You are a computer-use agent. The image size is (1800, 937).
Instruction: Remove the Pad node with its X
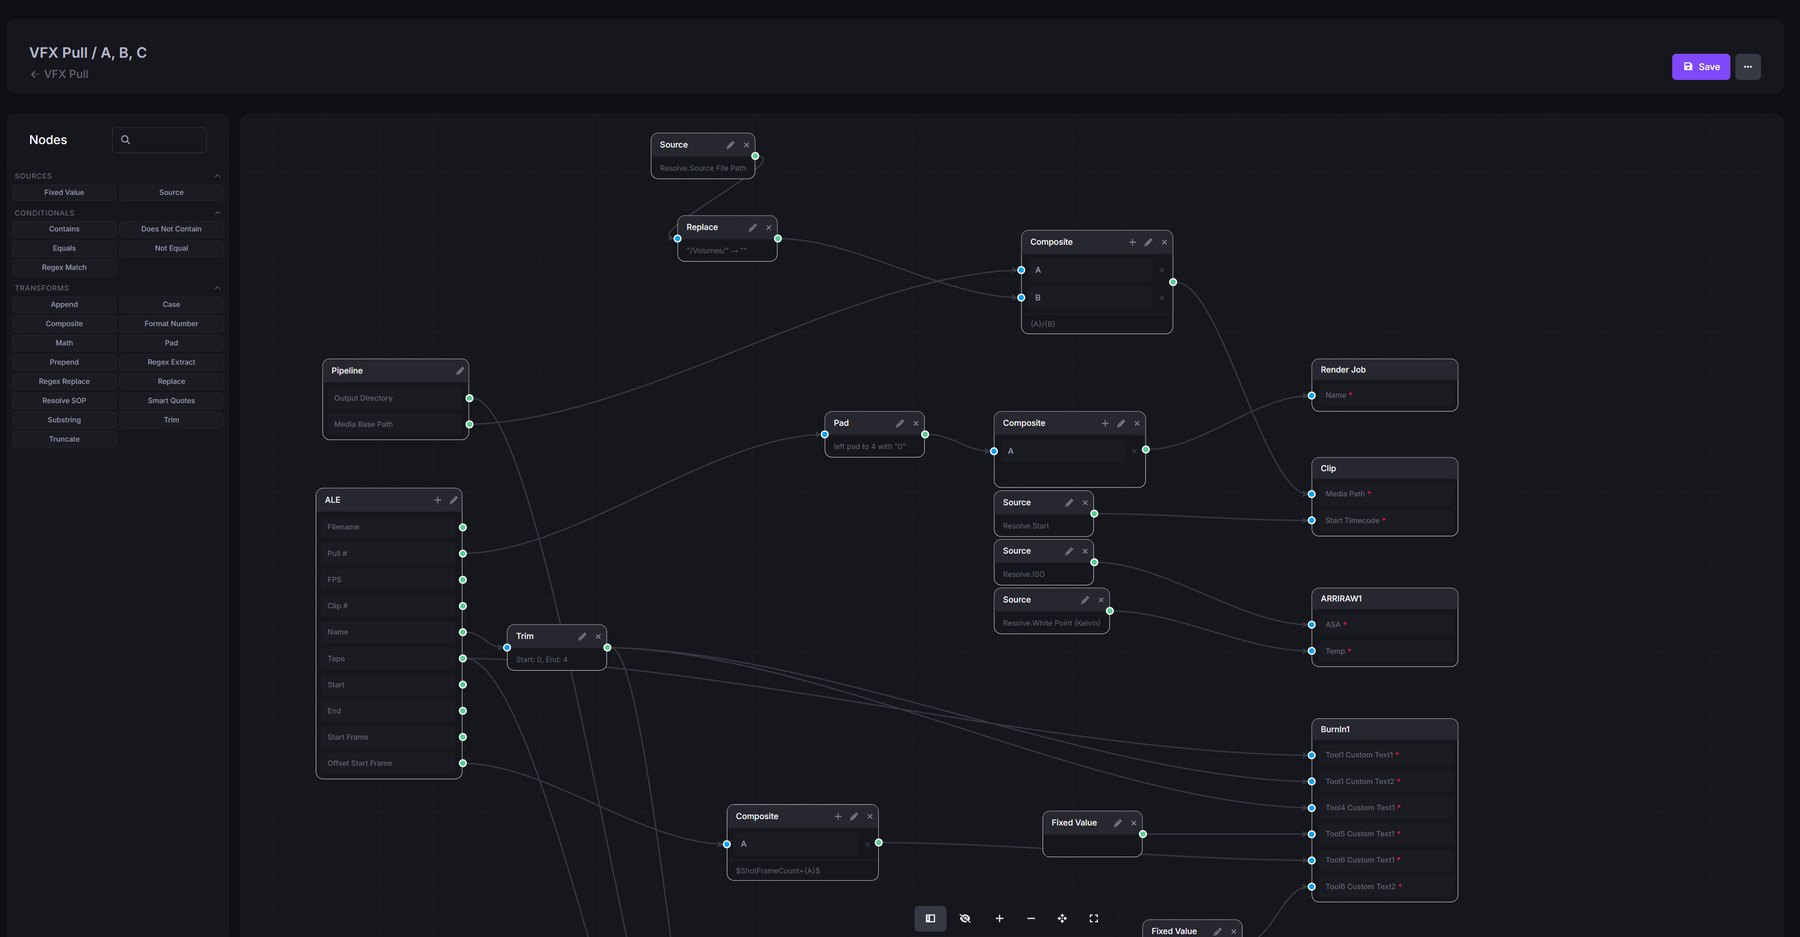point(916,423)
